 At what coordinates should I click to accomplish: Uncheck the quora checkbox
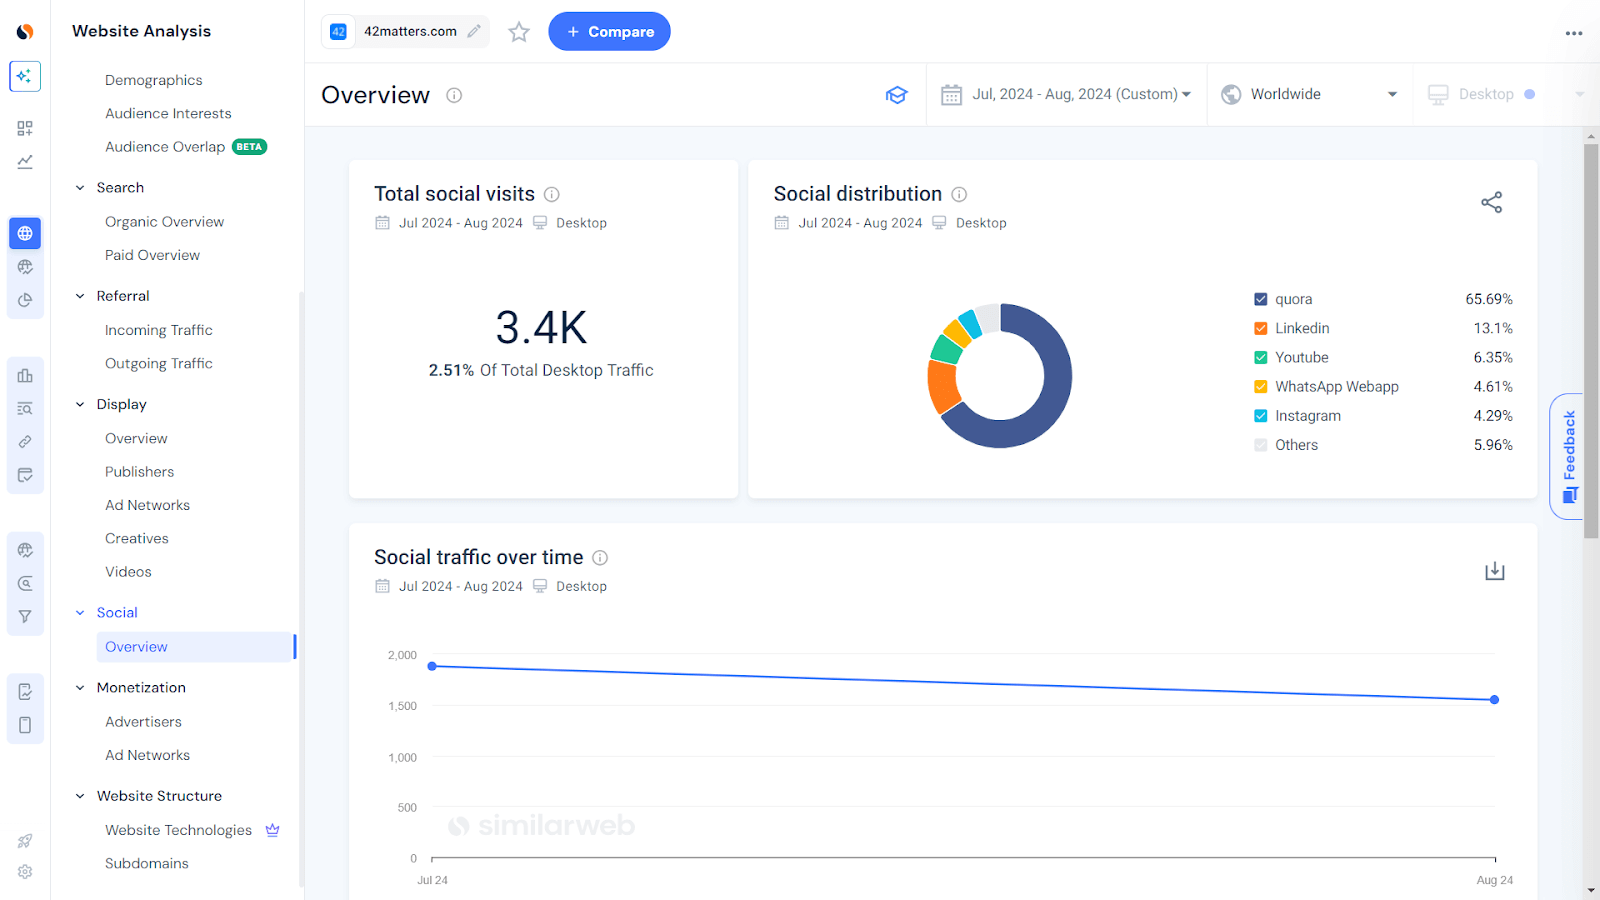tap(1261, 299)
